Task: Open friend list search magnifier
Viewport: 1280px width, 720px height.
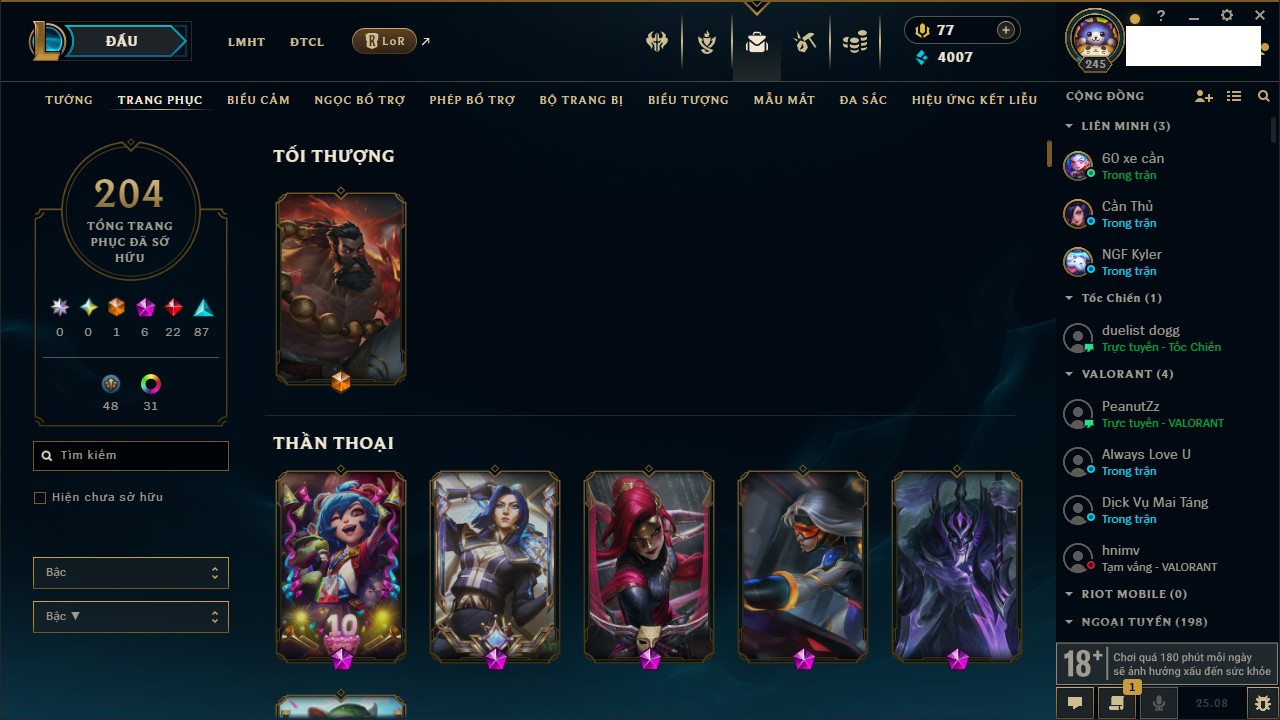Action: (1264, 96)
